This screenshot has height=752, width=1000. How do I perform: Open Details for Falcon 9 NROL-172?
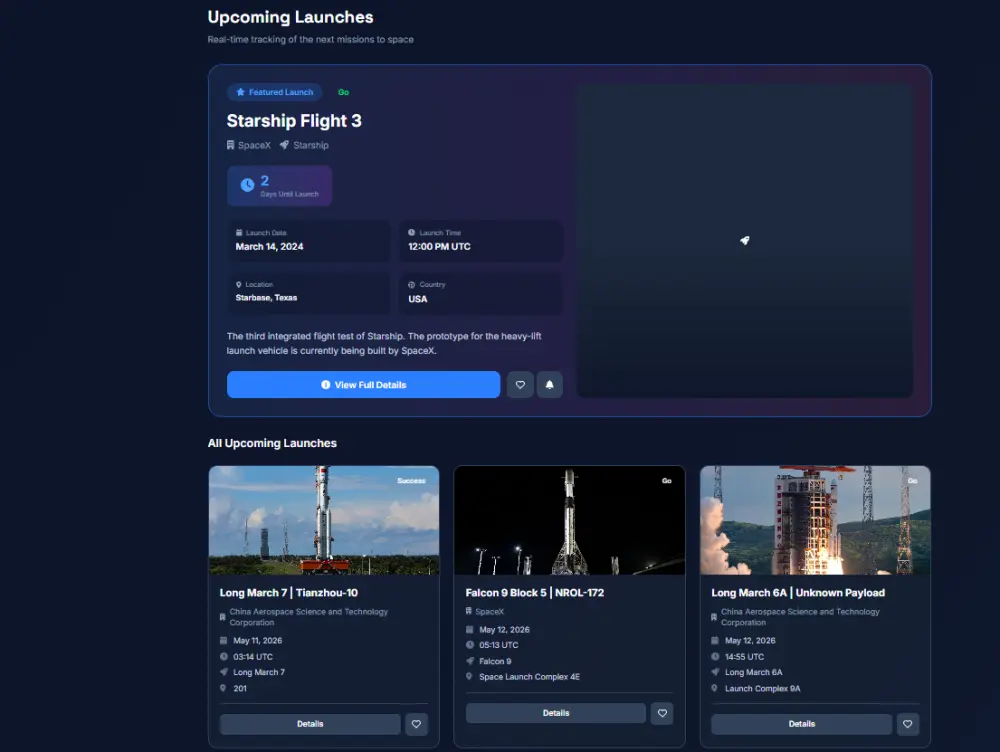pos(555,713)
